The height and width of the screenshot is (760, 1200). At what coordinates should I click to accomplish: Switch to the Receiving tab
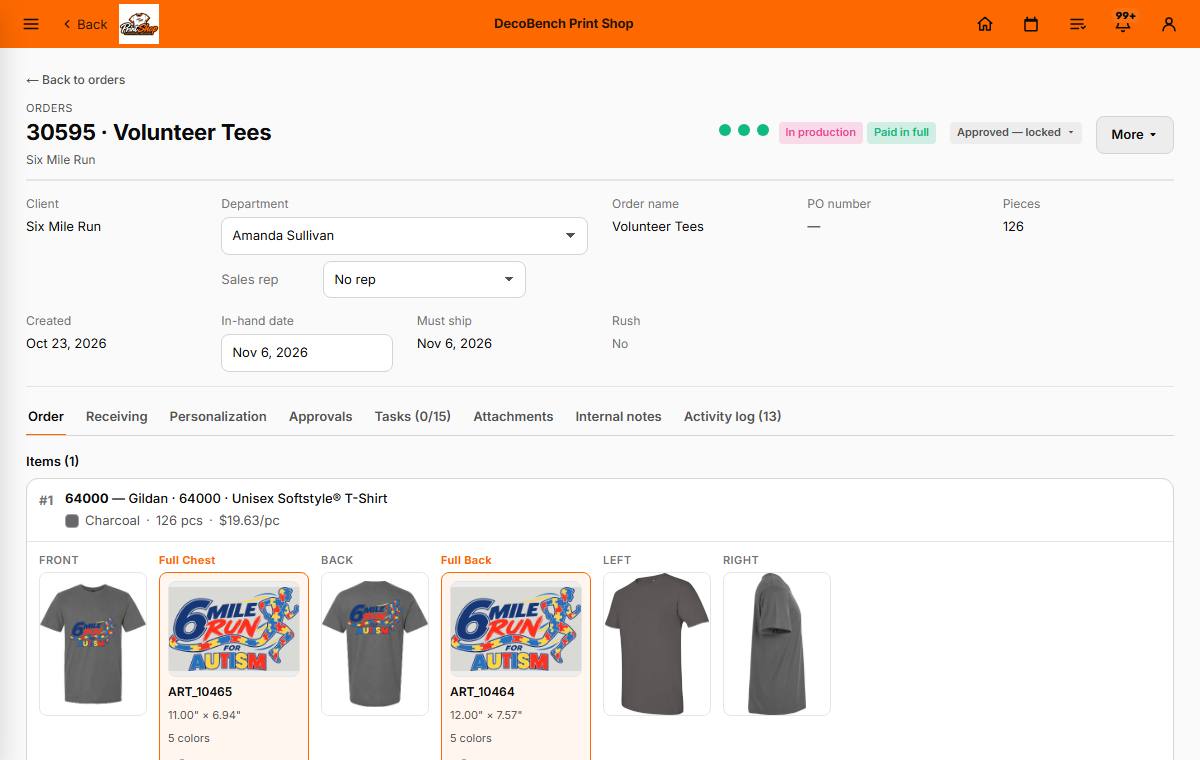(116, 416)
